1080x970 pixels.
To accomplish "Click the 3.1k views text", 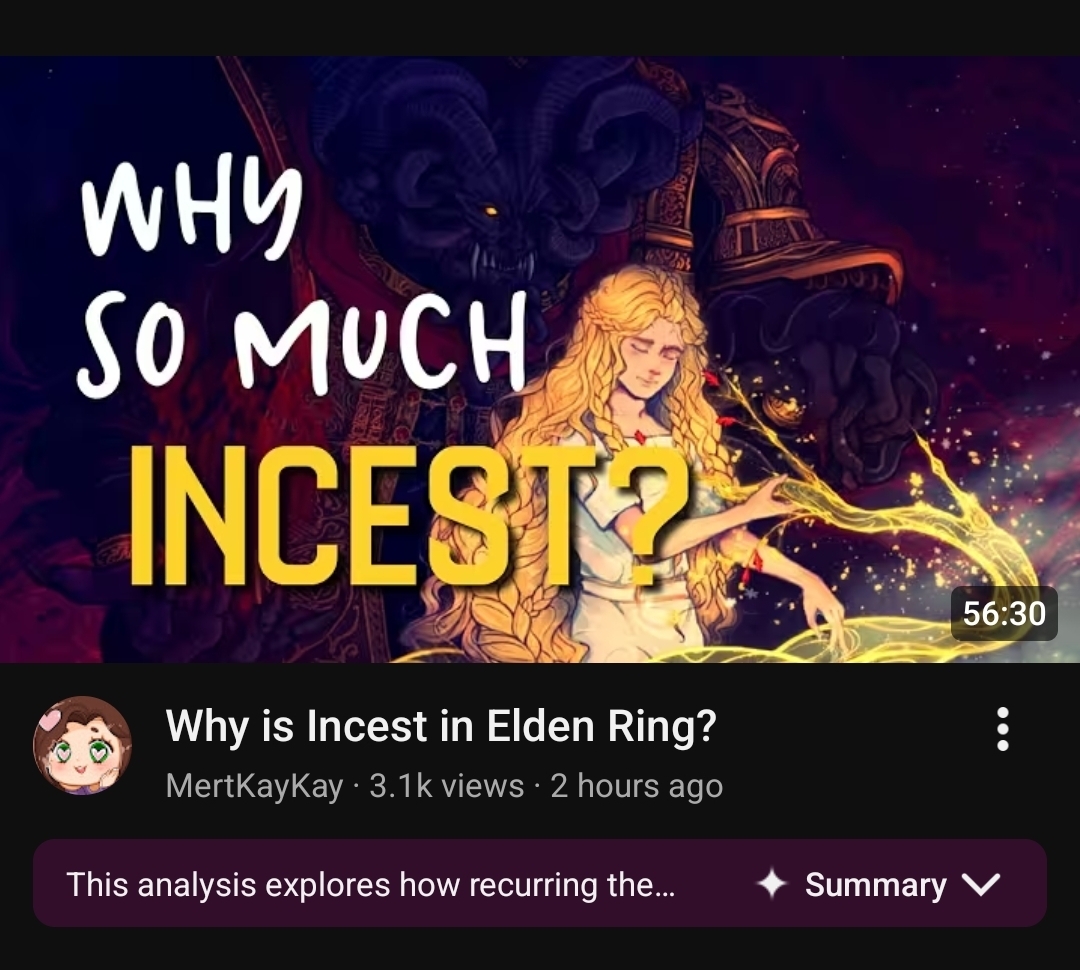I will 446,786.
